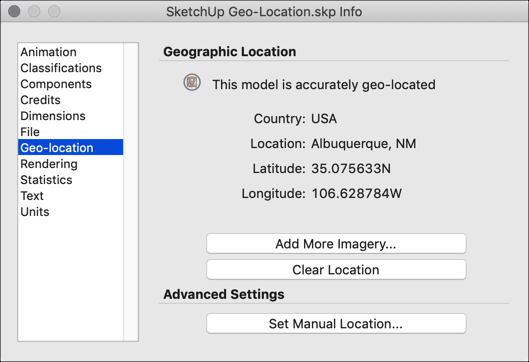Open the Statistics category

(71, 179)
